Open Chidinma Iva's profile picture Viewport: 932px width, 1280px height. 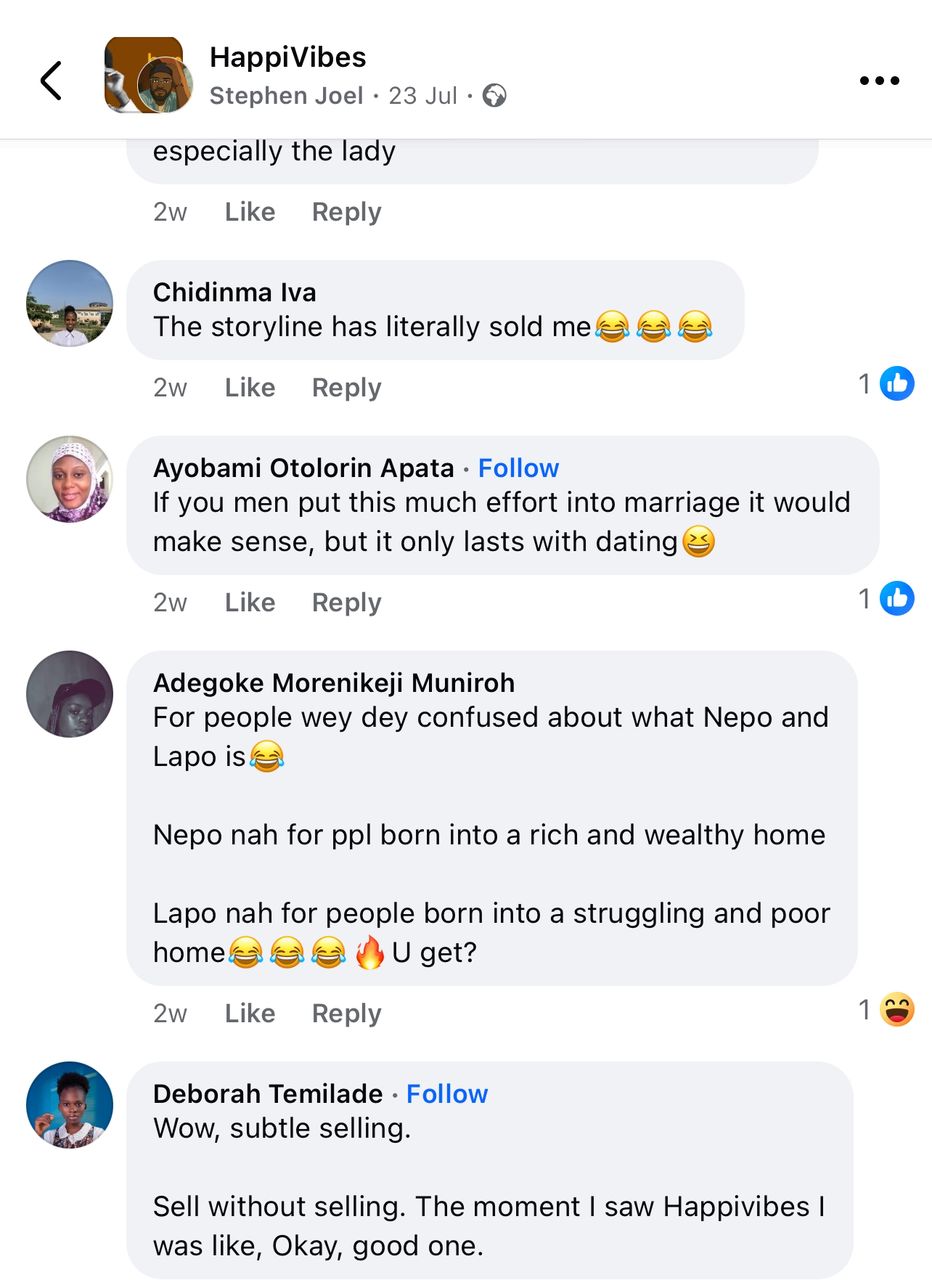pyautogui.click(x=69, y=304)
